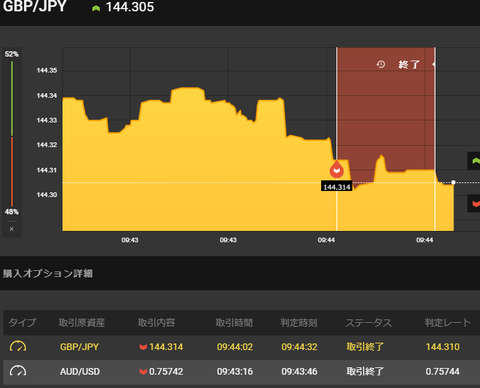Click the gauge icon in the AUD/USD row
Image resolution: width=480 pixels, height=388 pixels.
coord(18,371)
